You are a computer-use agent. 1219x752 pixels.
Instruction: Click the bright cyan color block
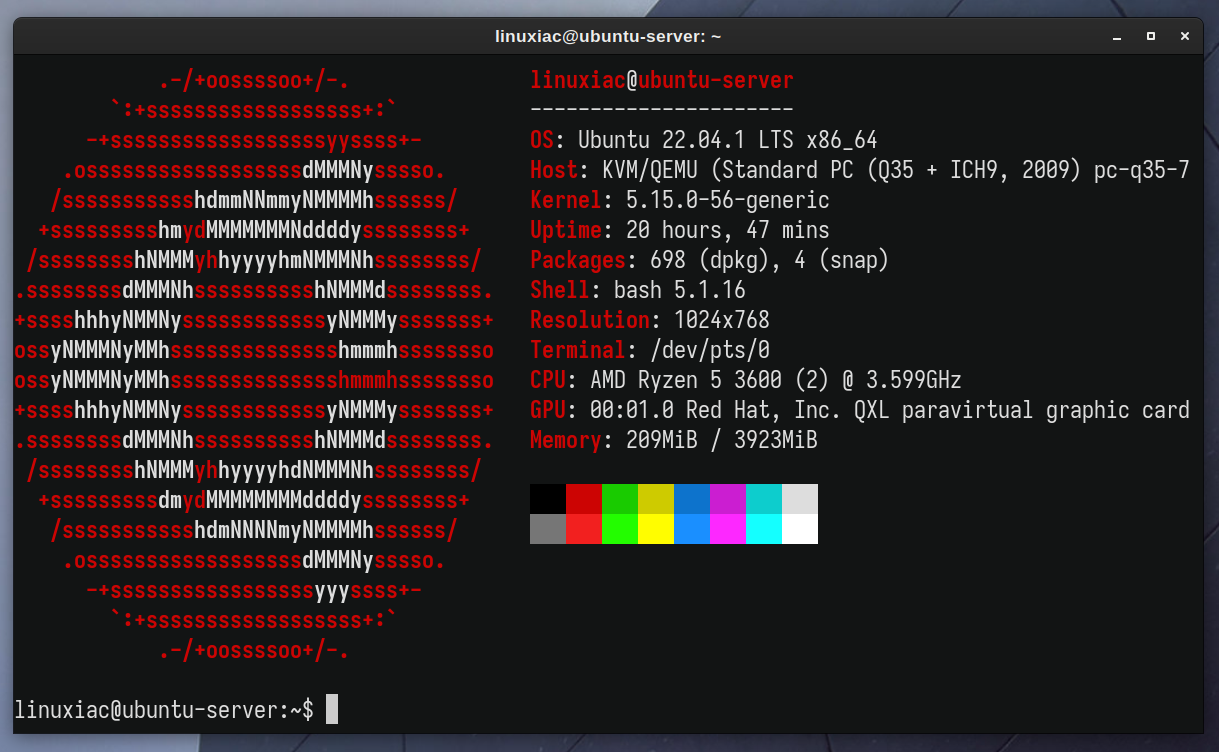point(764,529)
